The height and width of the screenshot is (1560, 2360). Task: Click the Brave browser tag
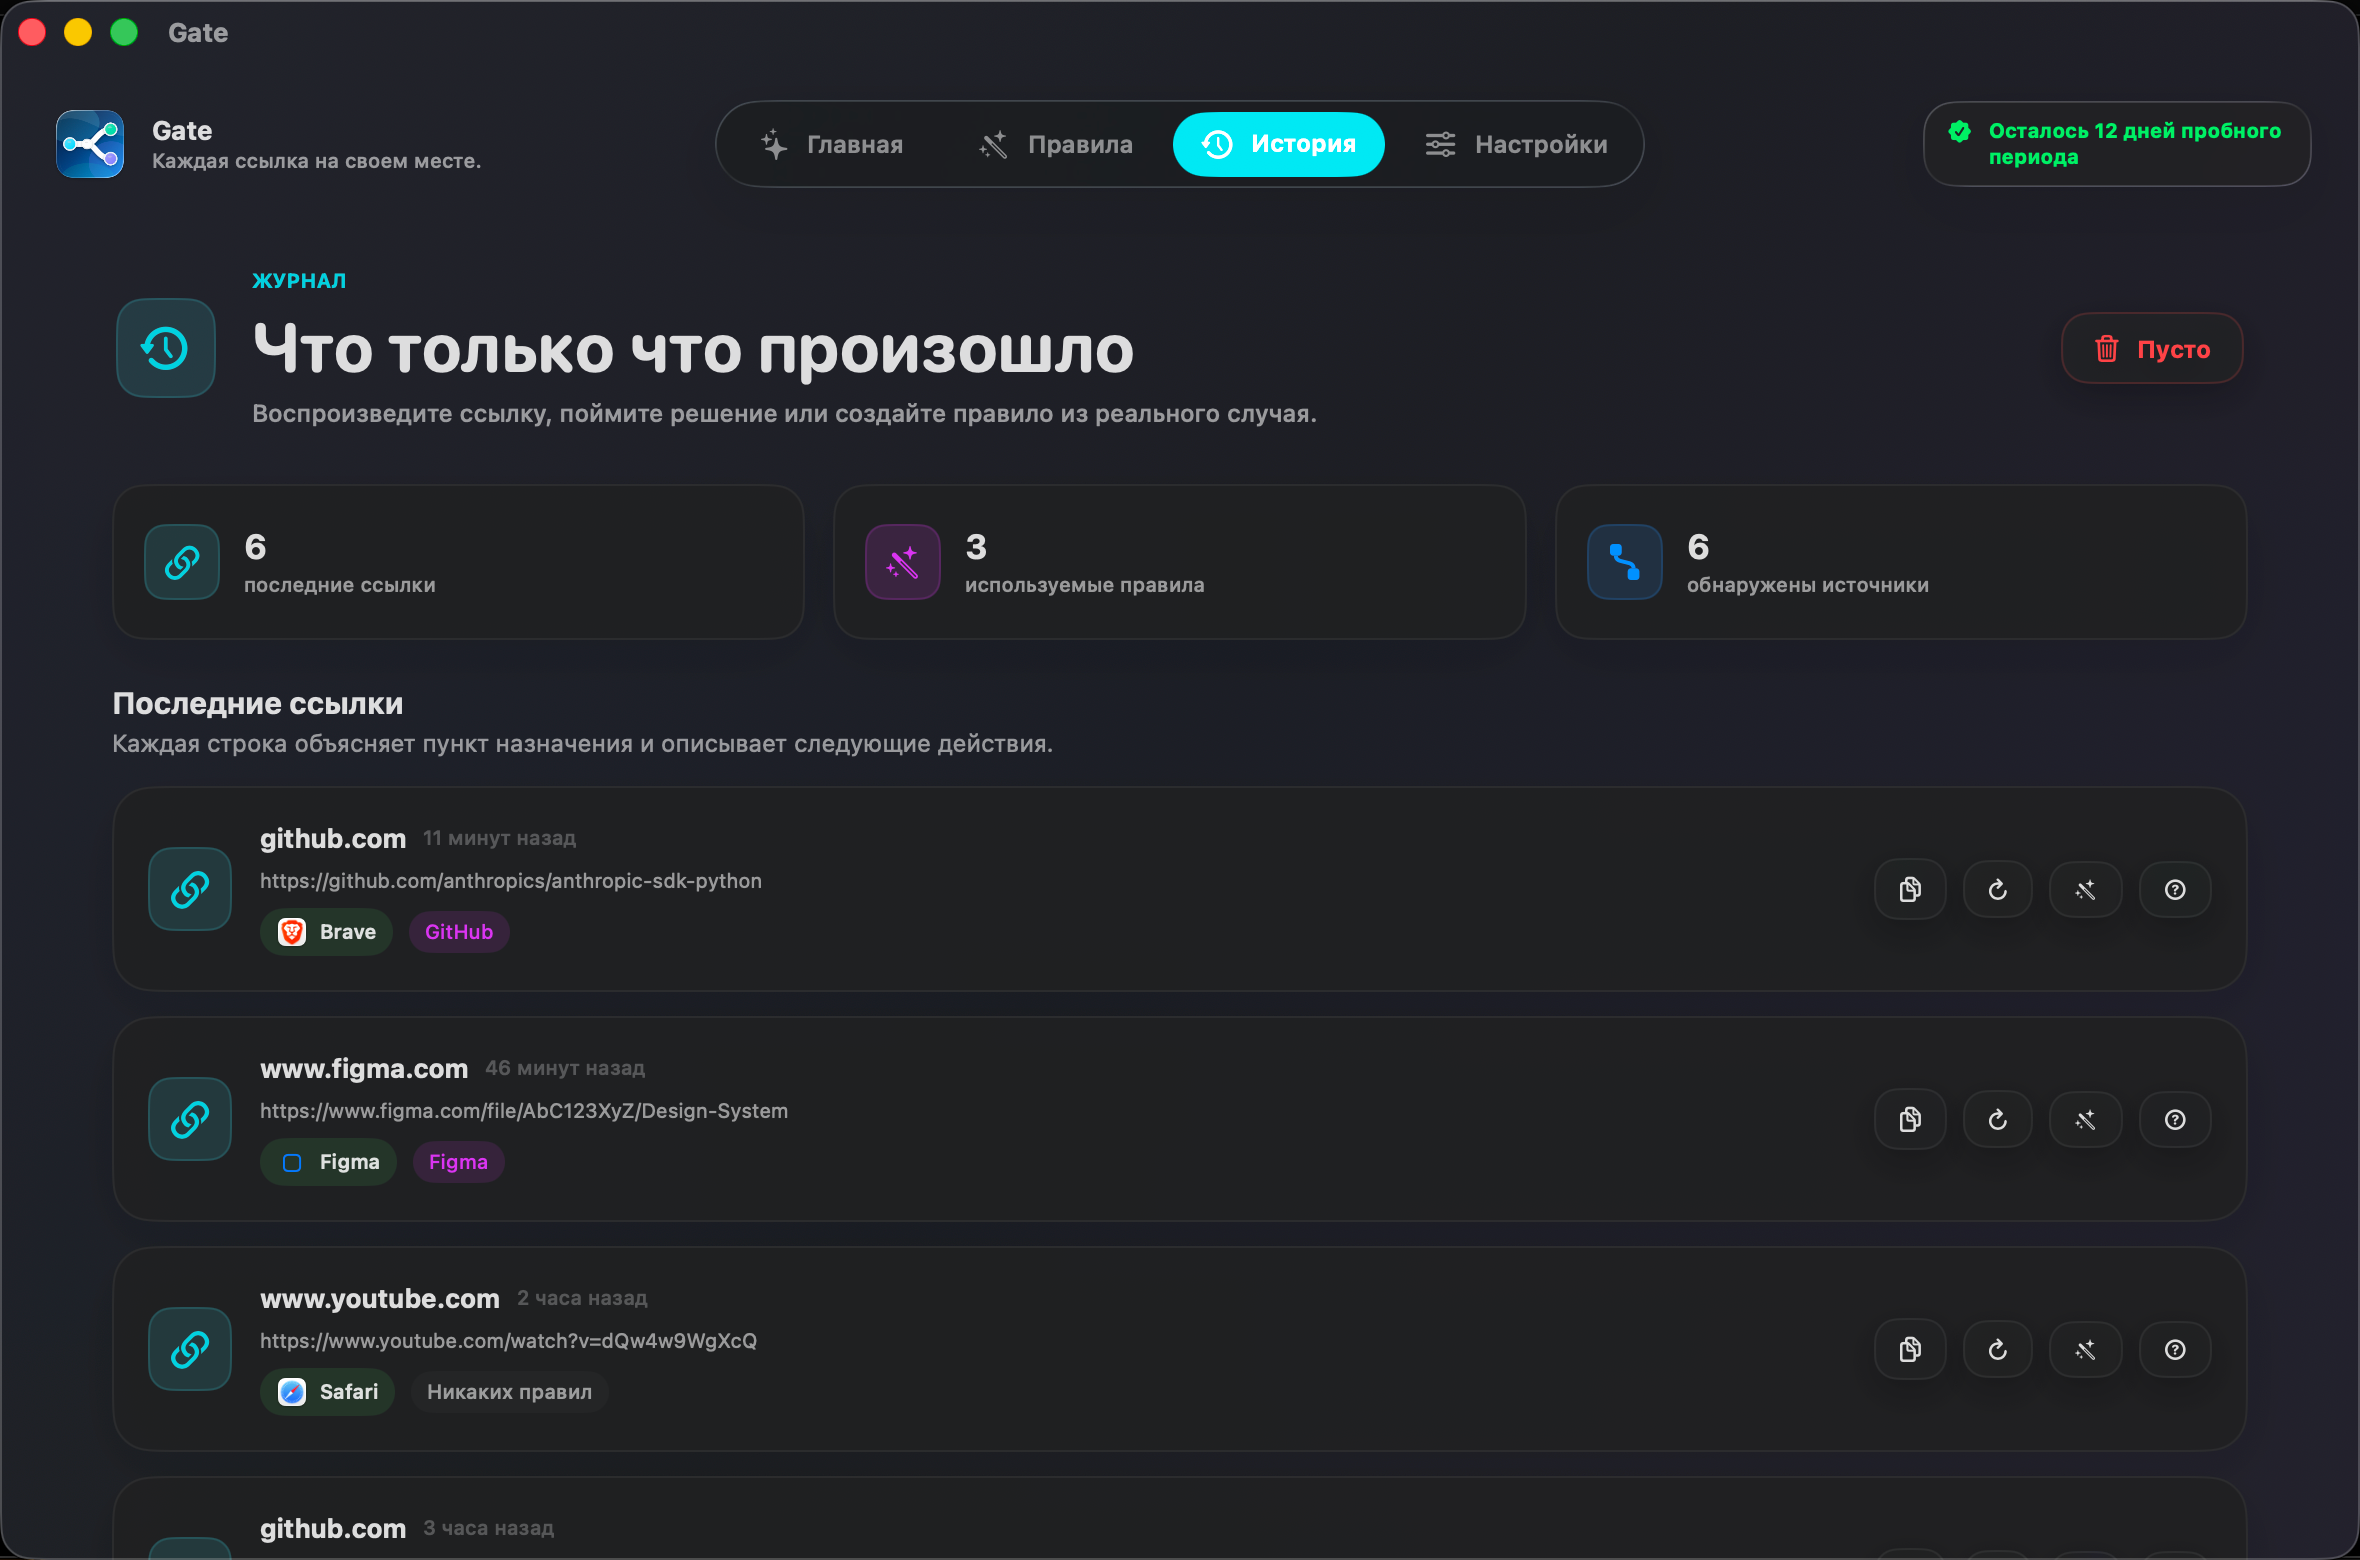click(x=327, y=932)
